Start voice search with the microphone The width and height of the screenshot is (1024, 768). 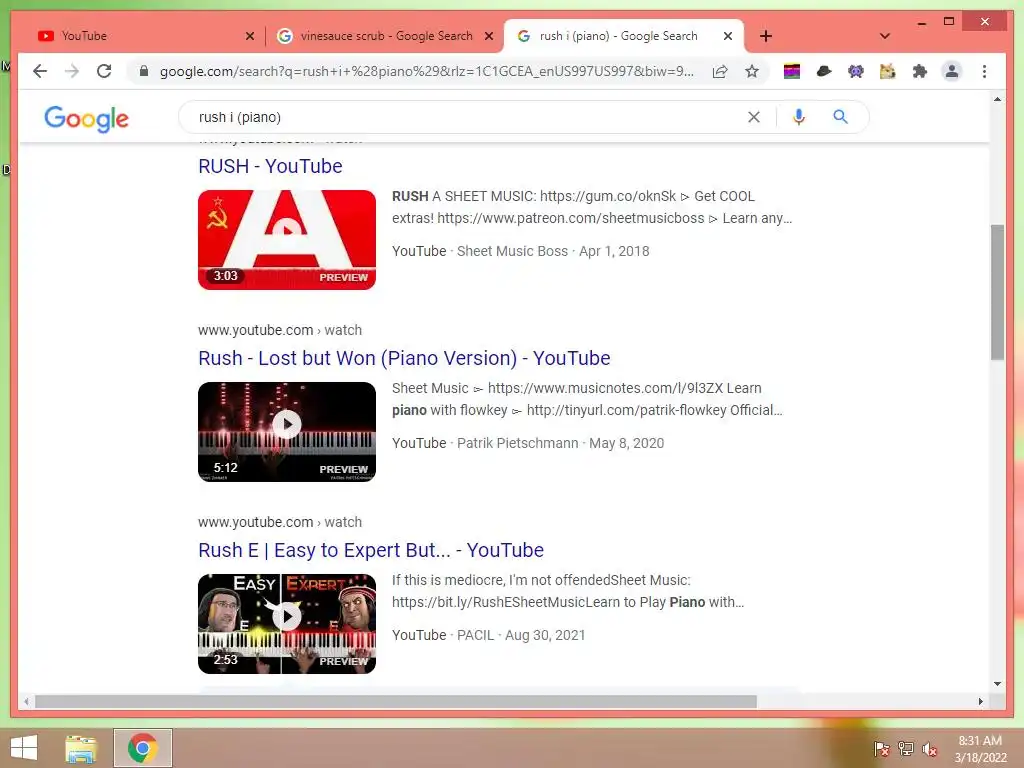[799, 117]
